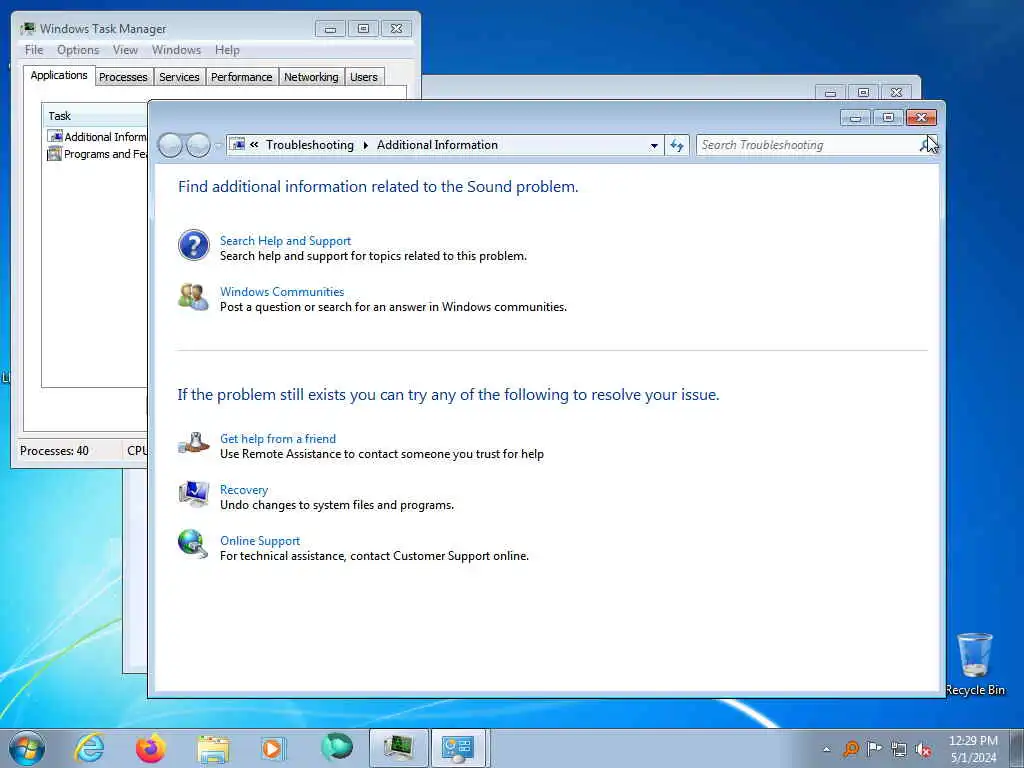
Task: Open the Search Help and Support link
Action: click(x=285, y=241)
